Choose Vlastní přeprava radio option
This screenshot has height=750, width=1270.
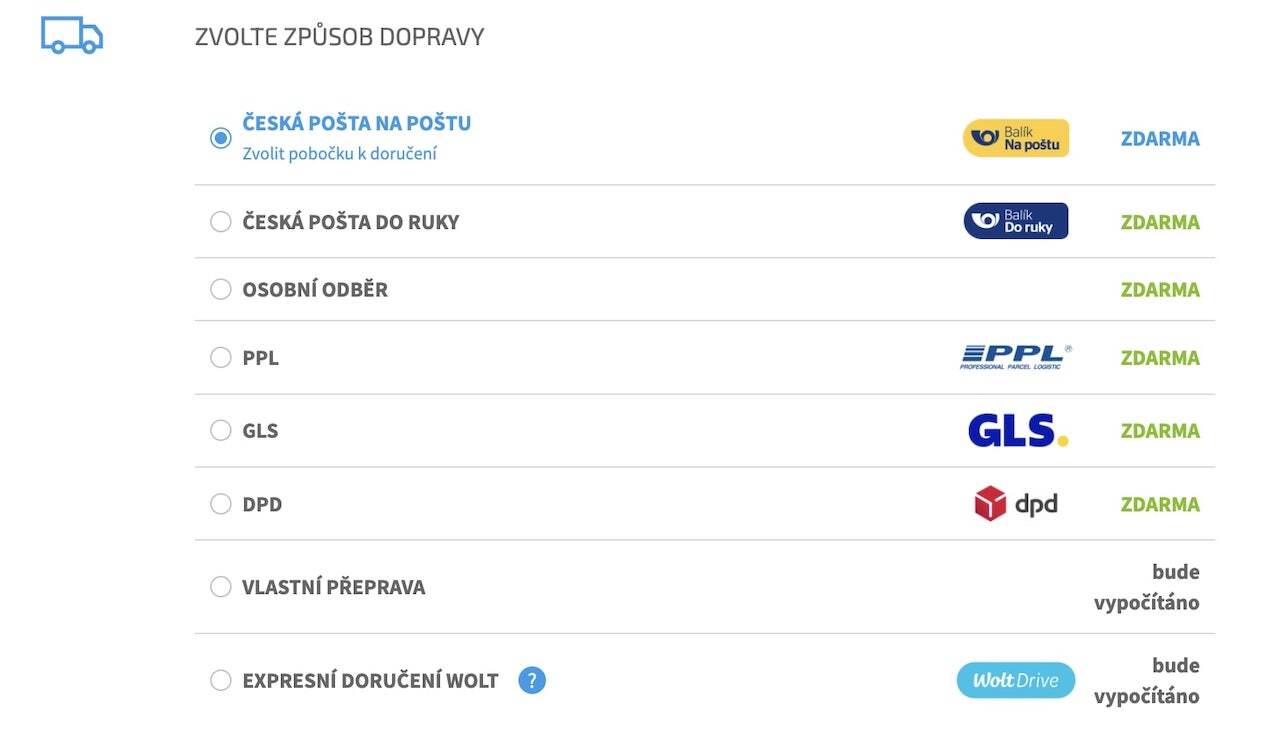[x=221, y=587]
